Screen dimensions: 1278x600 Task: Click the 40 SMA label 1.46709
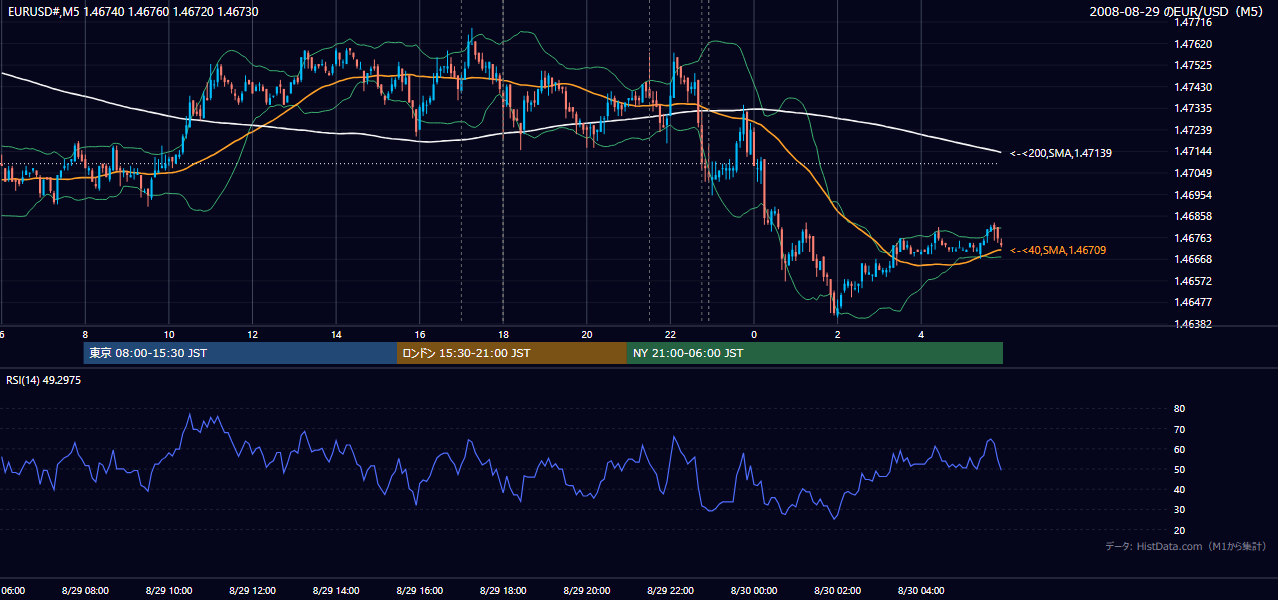pyautogui.click(x=1059, y=250)
